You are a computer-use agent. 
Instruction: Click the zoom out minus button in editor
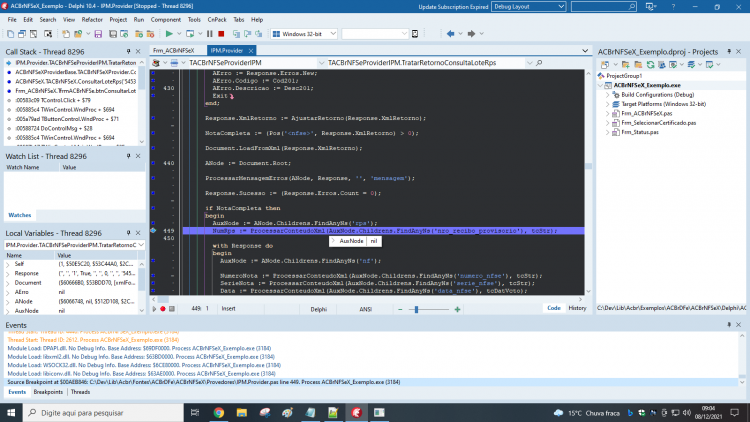coord(400,310)
